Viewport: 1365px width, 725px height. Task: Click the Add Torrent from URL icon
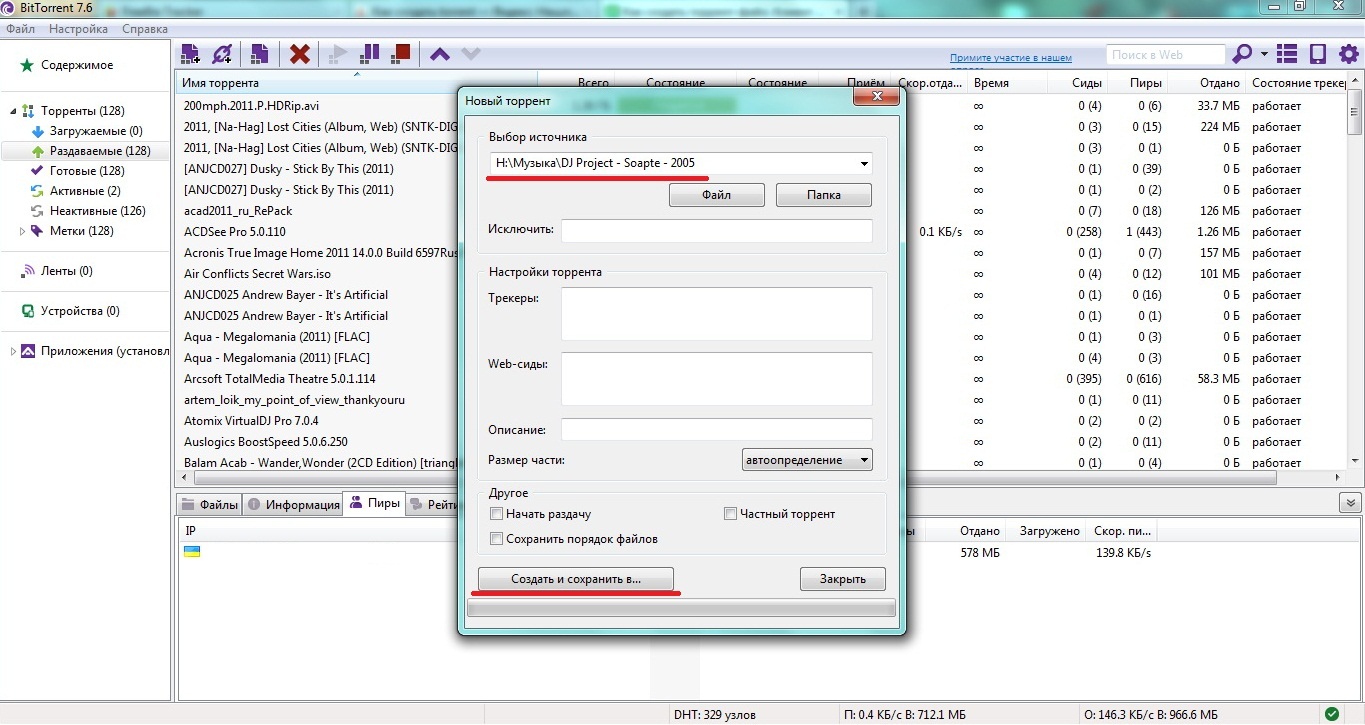(222, 54)
